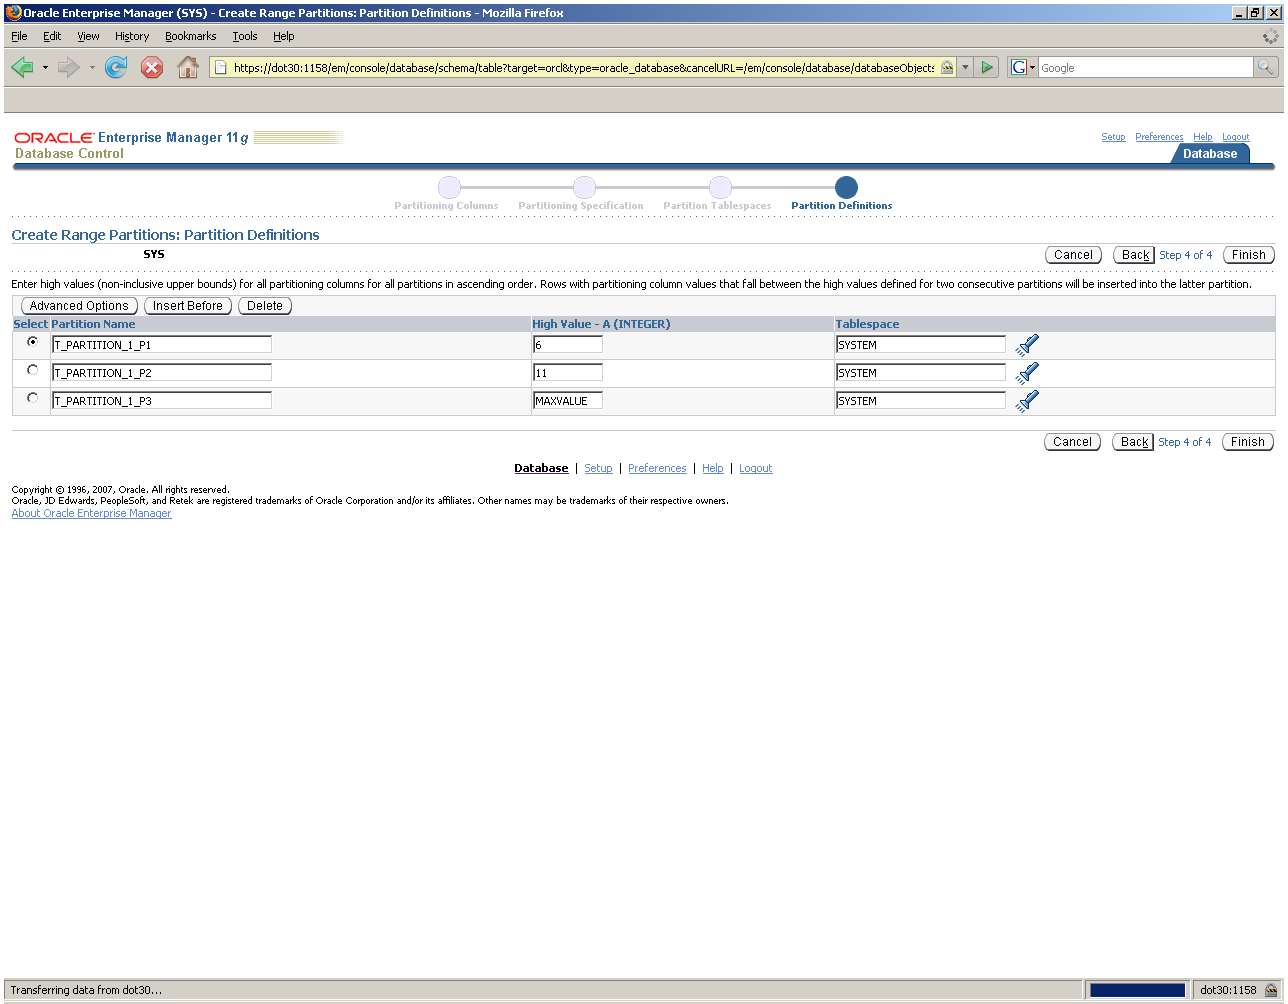
Task: Click the browser Back arrow icon
Action: (22, 68)
